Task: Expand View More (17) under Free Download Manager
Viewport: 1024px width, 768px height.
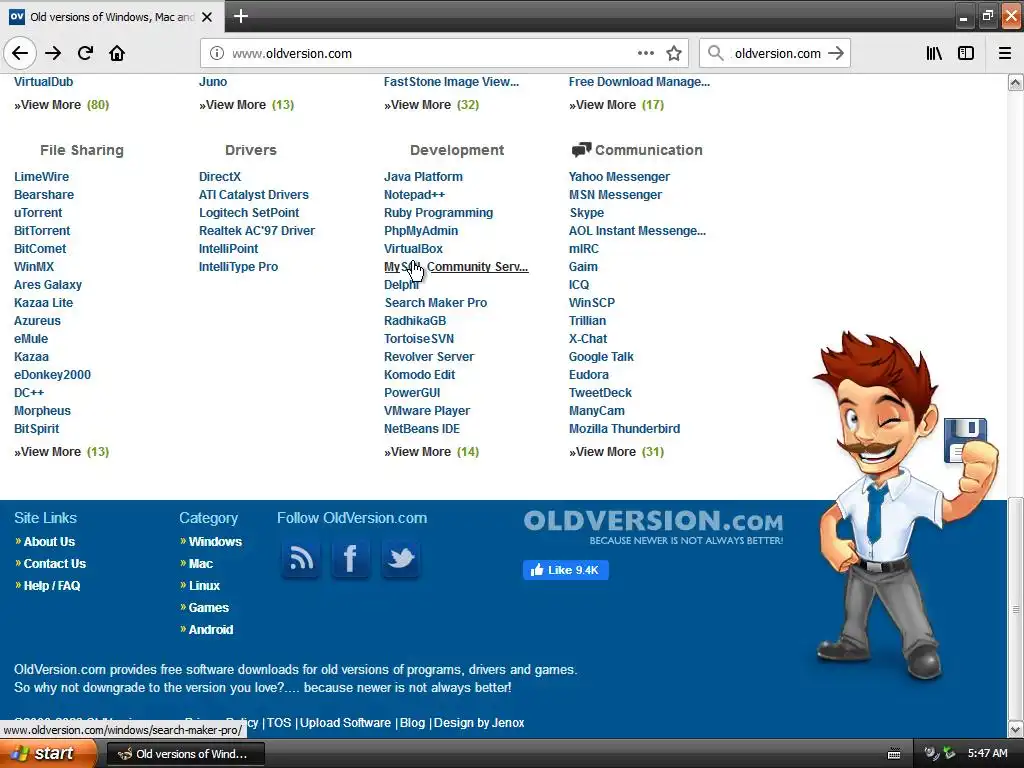Action: 616,105
